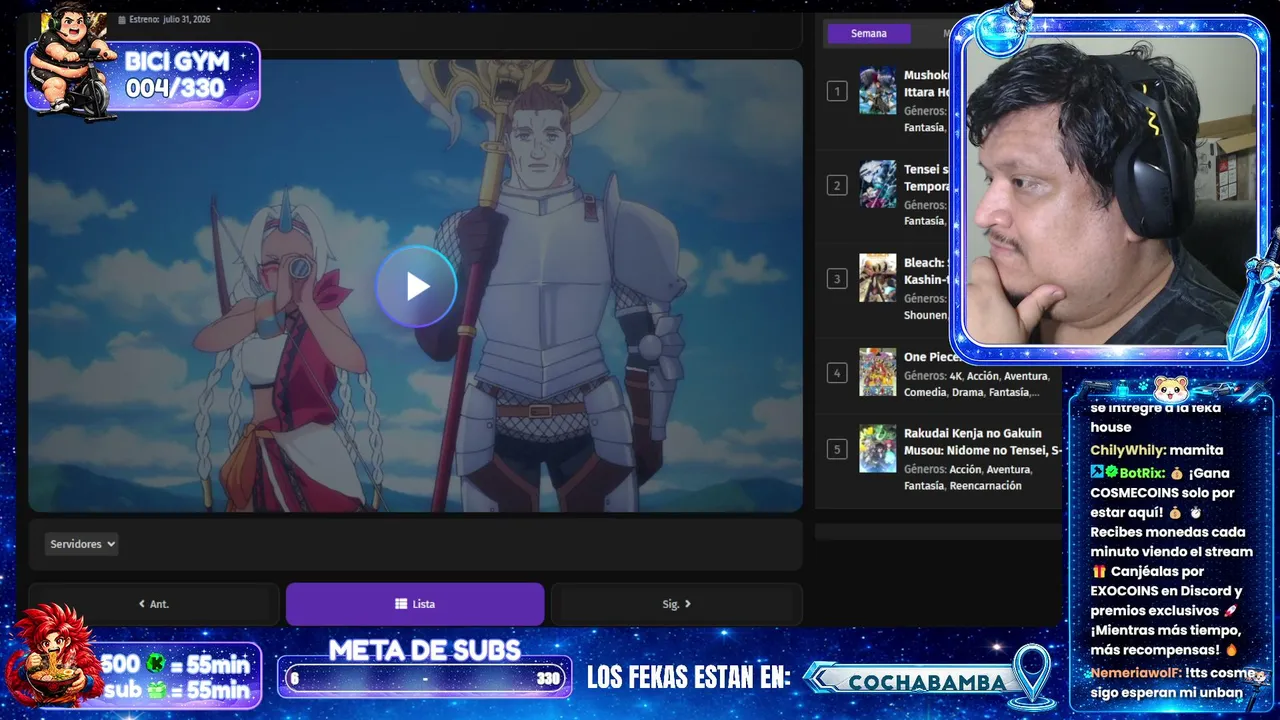Image resolution: width=1280 pixels, height=720 pixels.
Task: Open the Mushoku title link in ranking
Action: (x=926, y=83)
